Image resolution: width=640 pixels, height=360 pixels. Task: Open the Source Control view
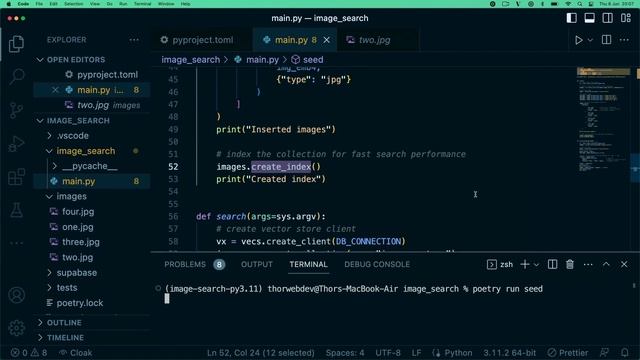(x=16, y=110)
